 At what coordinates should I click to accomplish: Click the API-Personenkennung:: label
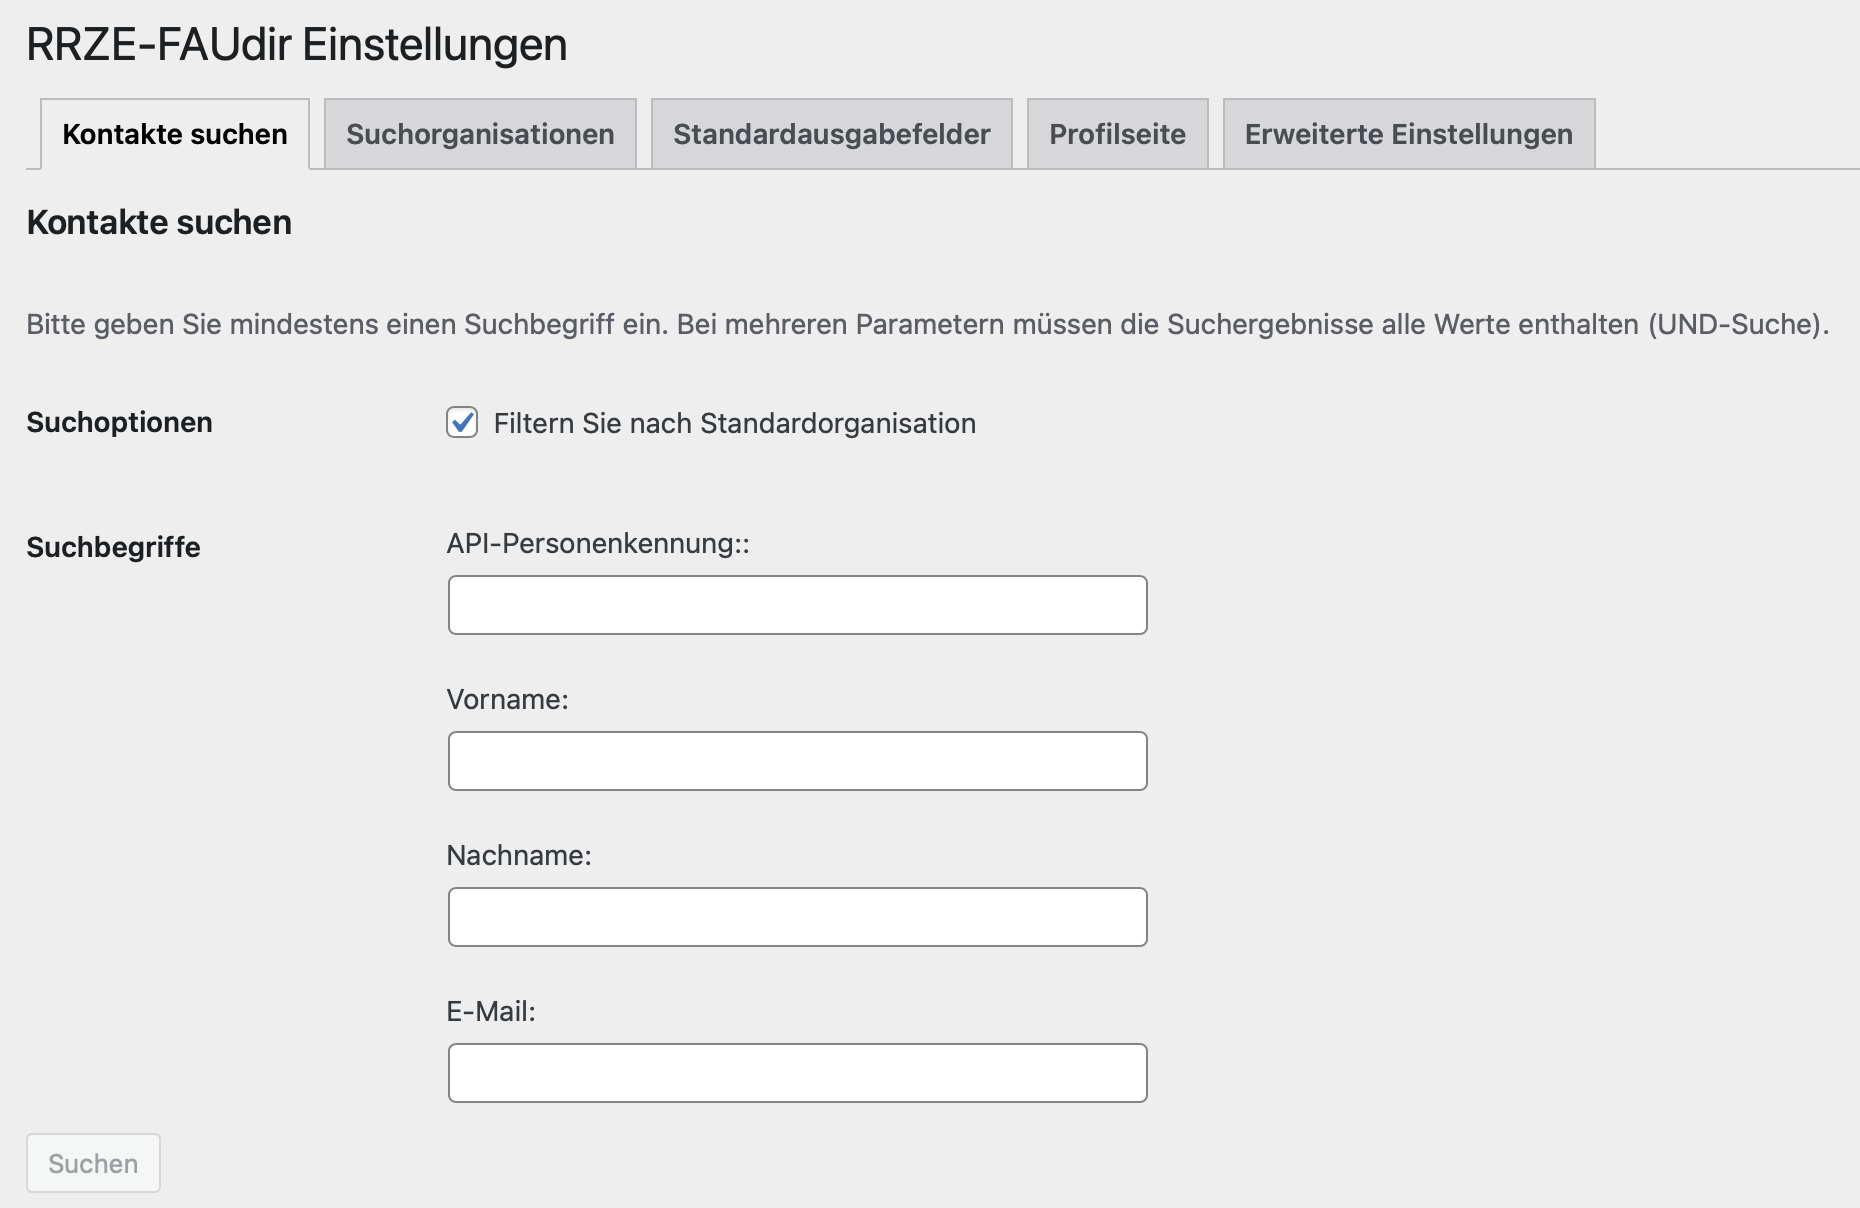(598, 544)
